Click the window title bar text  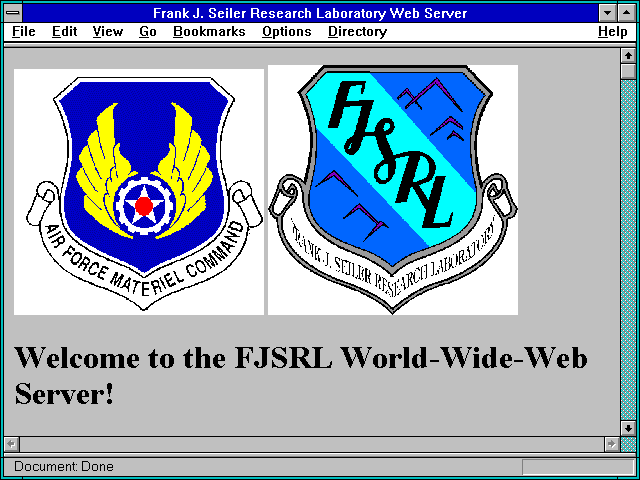(310, 13)
